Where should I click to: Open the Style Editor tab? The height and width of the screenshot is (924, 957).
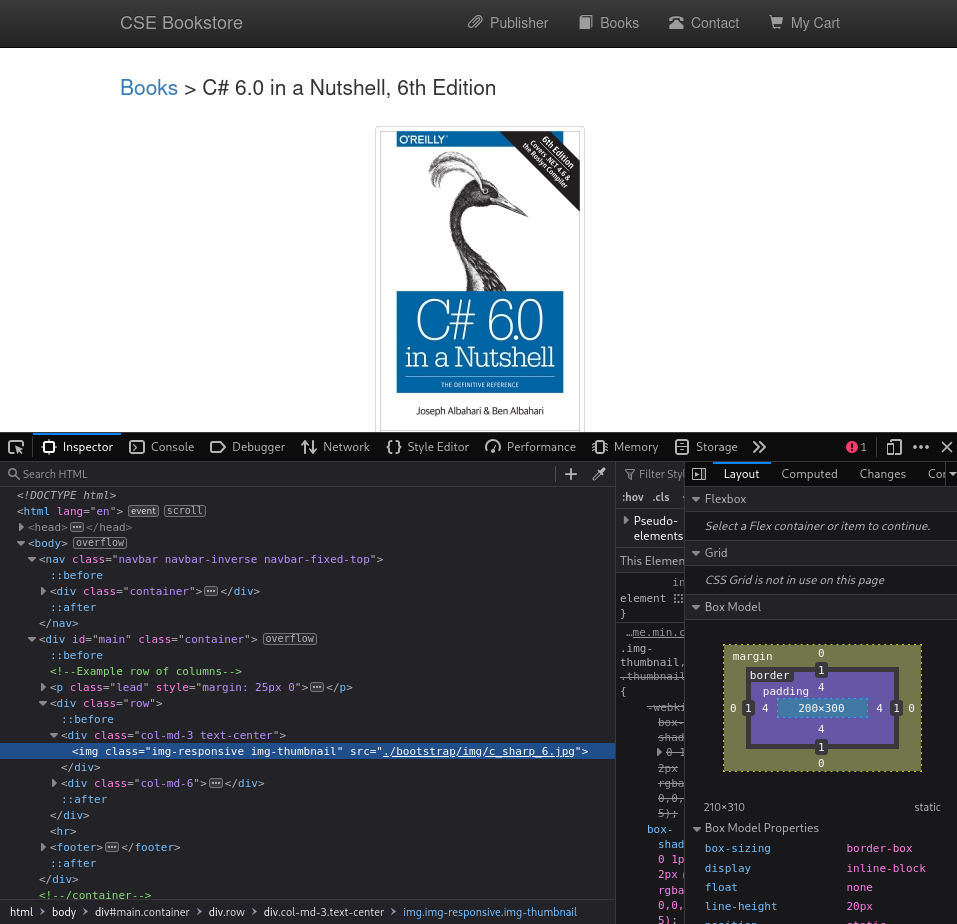tap(428, 447)
